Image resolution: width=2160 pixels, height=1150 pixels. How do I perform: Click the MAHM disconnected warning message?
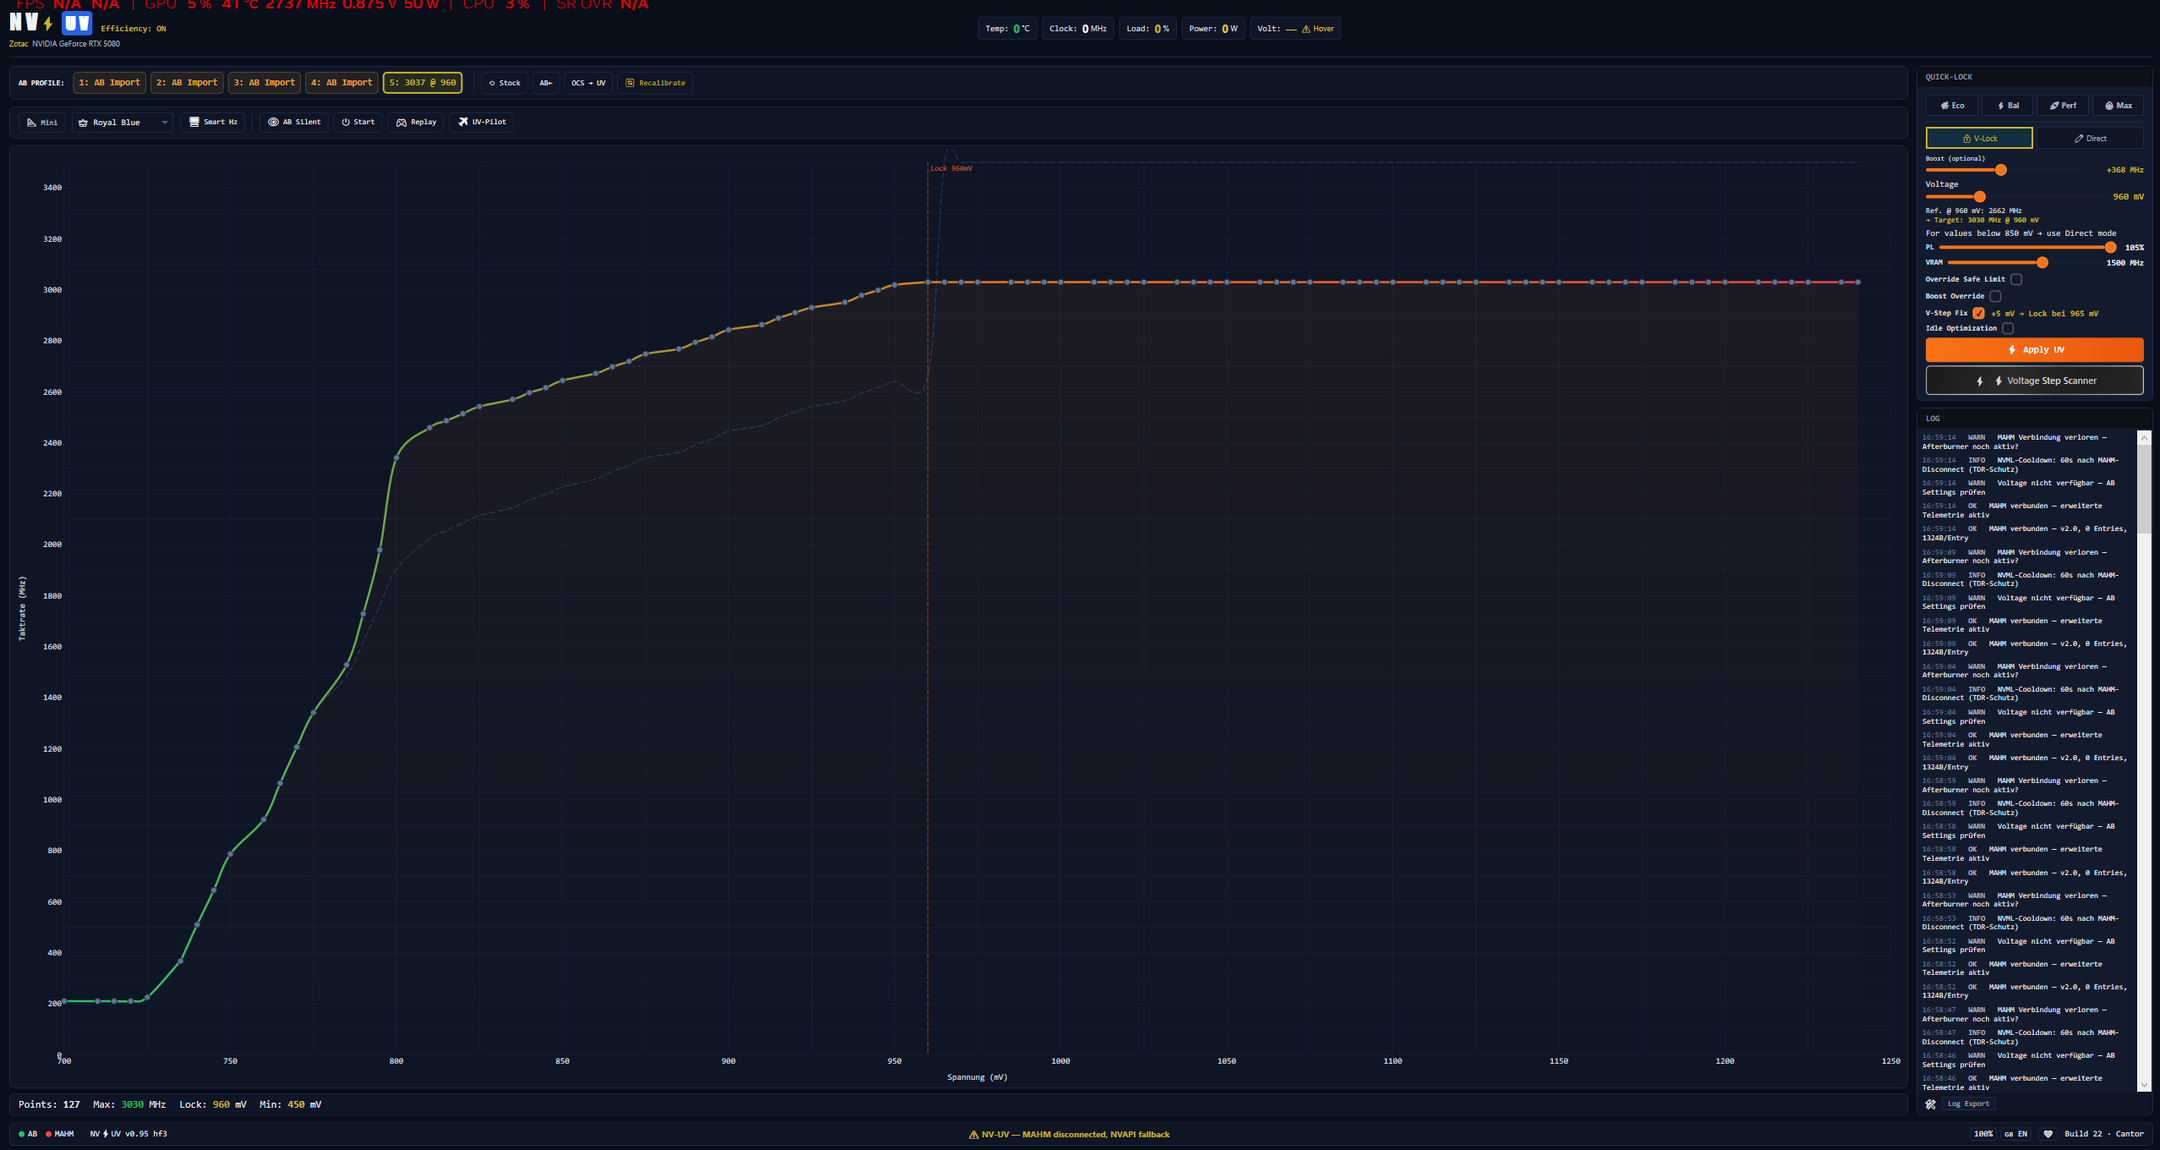(x=1069, y=1135)
